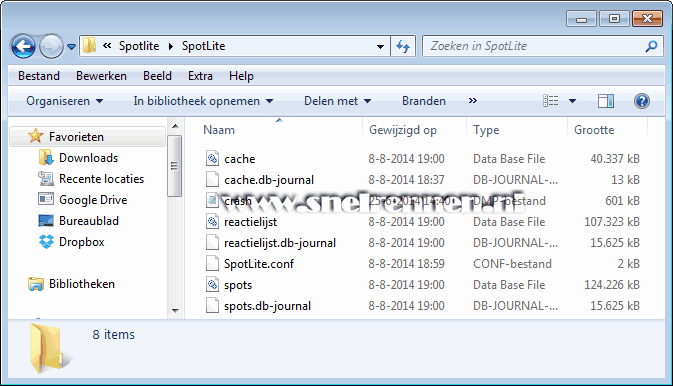Image resolution: width=673 pixels, height=386 pixels.
Task: Click the cache file database icon
Action: (x=212, y=158)
